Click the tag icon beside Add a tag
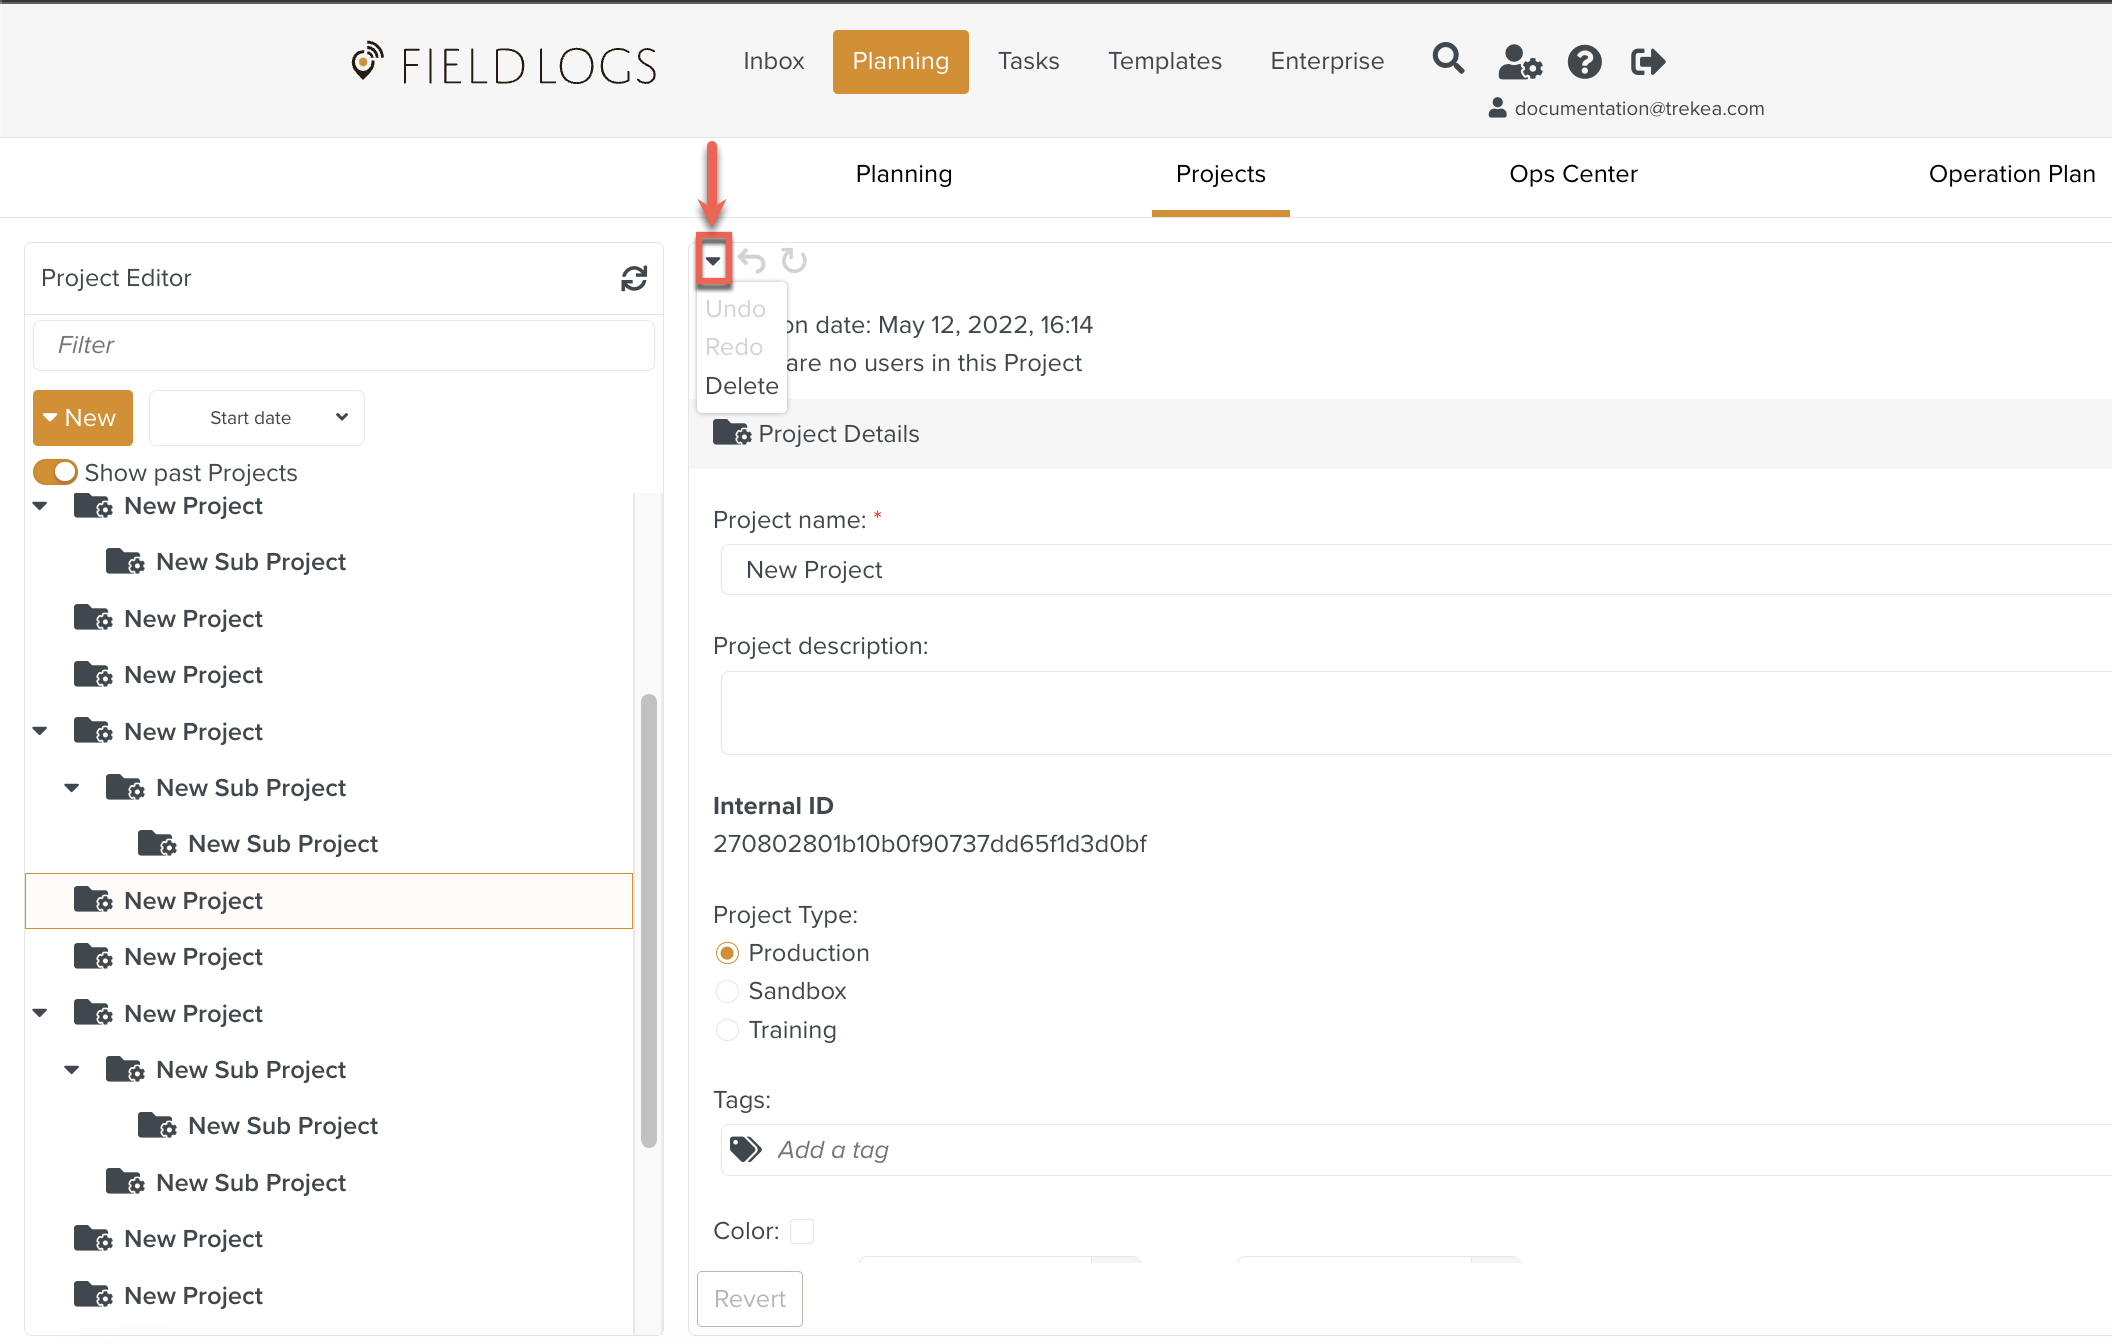This screenshot has width=2112, height=1344. point(745,1149)
